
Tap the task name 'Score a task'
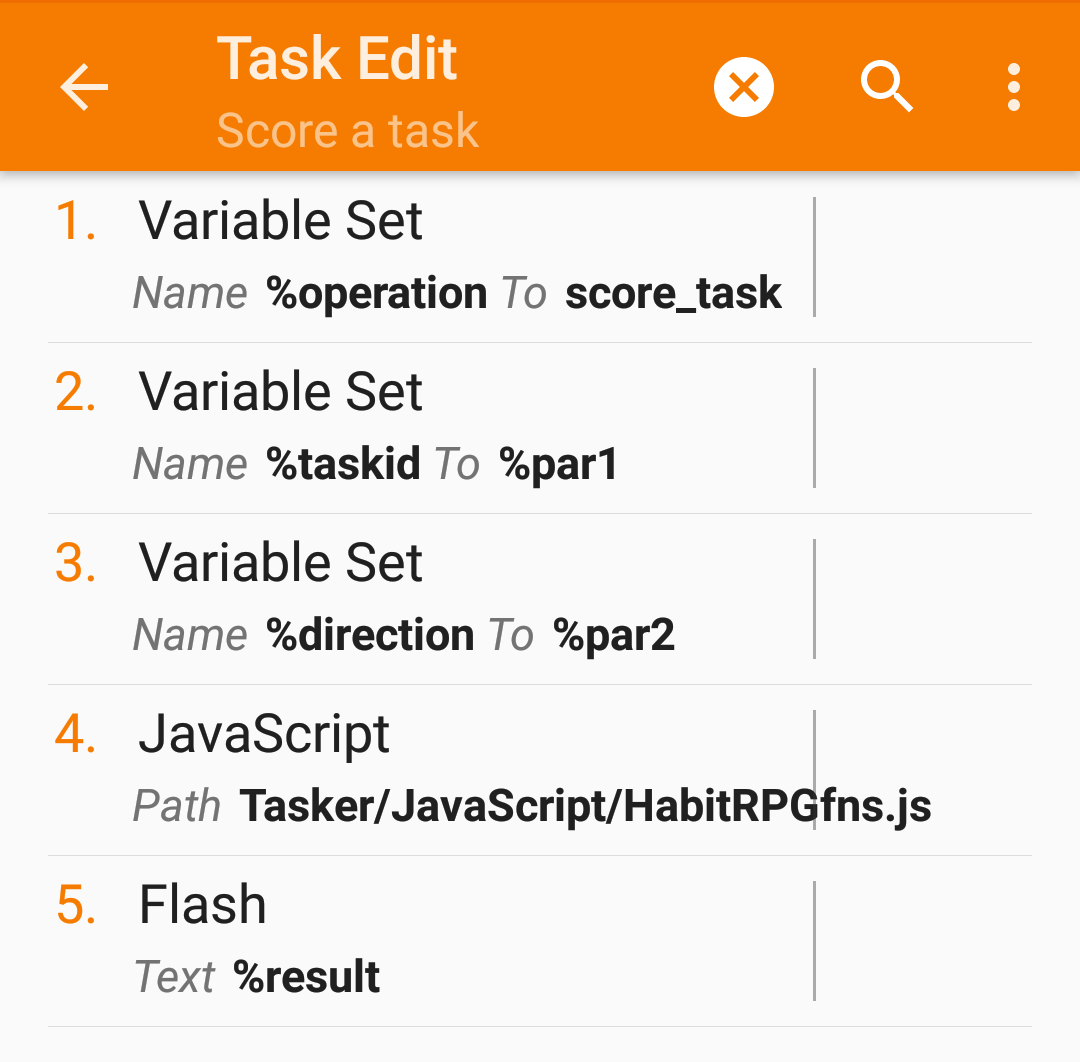click(x=347, y=131)
